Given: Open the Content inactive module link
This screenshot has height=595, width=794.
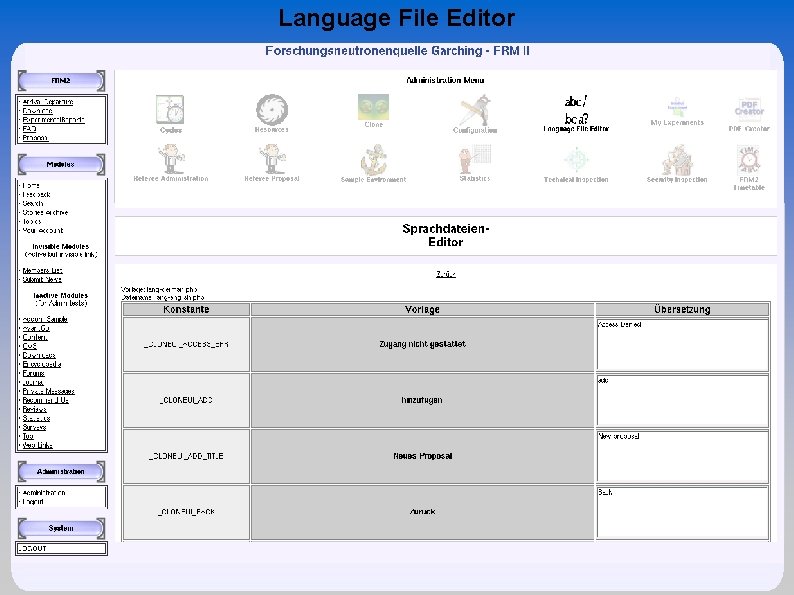Looking at the screenshot, I should click(35, 337).
